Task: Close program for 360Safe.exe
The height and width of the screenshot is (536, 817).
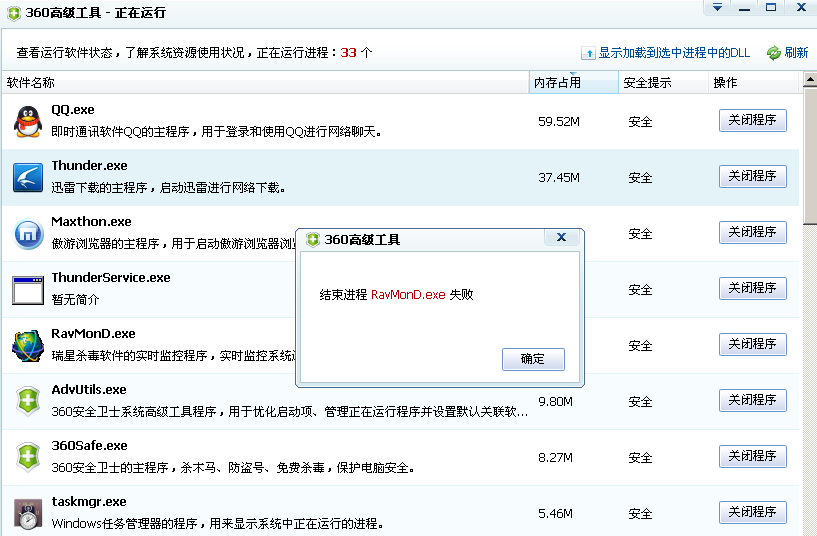Action: click(x=752, y=456)
